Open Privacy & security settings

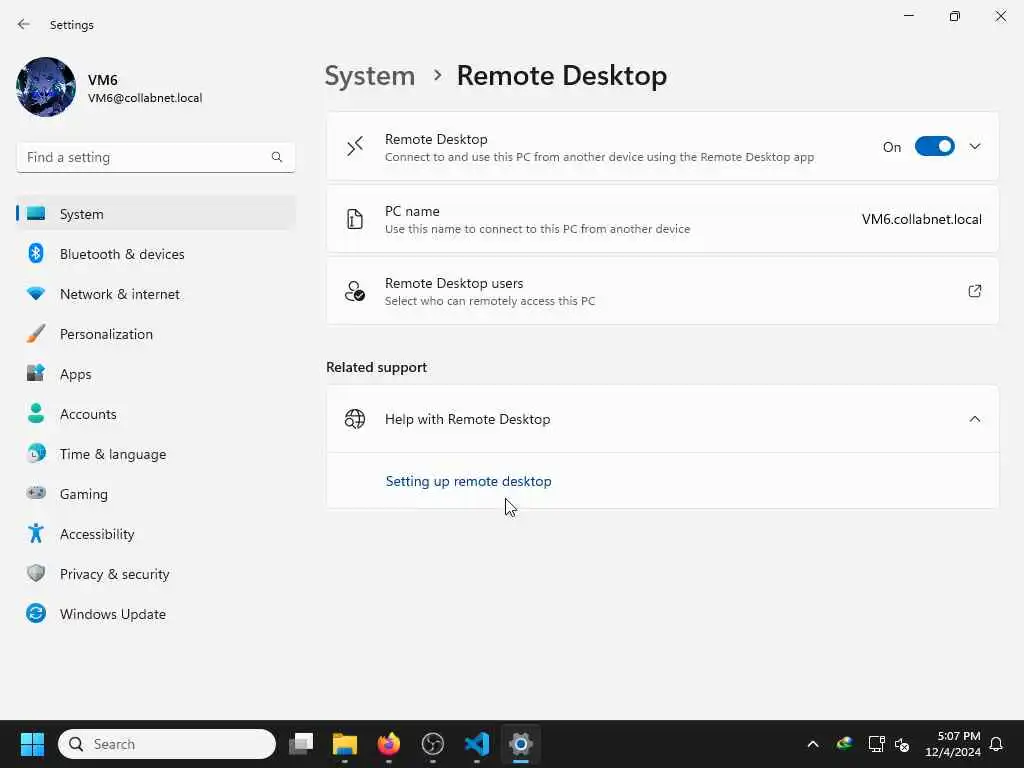[x=155, y=574]
